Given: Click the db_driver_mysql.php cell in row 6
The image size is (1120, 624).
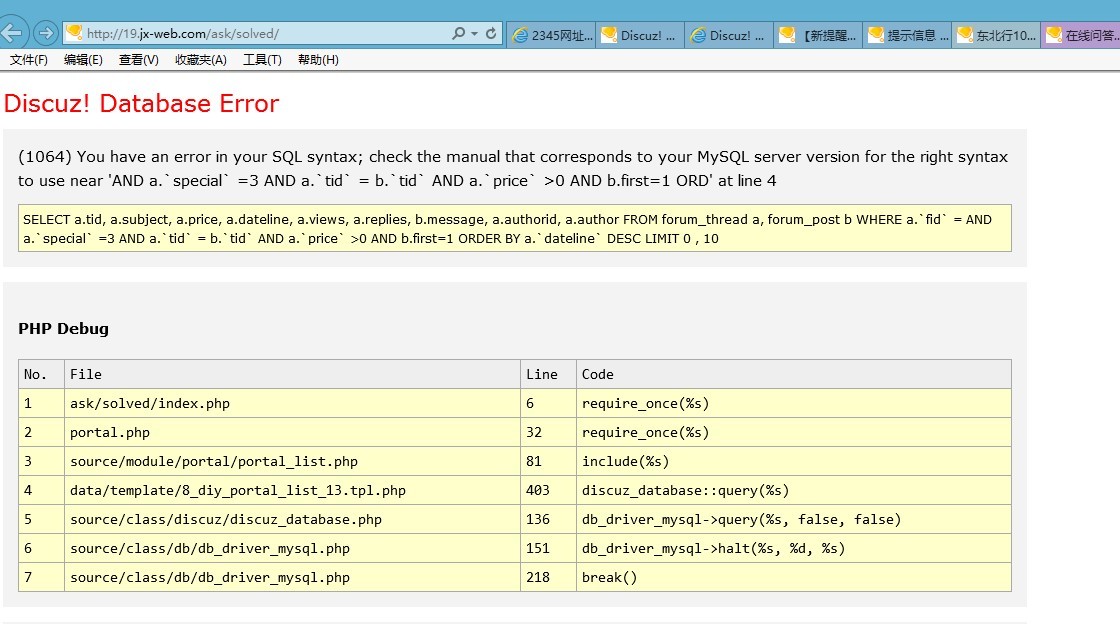Looking at the screenshot, I should click(292, 548).
